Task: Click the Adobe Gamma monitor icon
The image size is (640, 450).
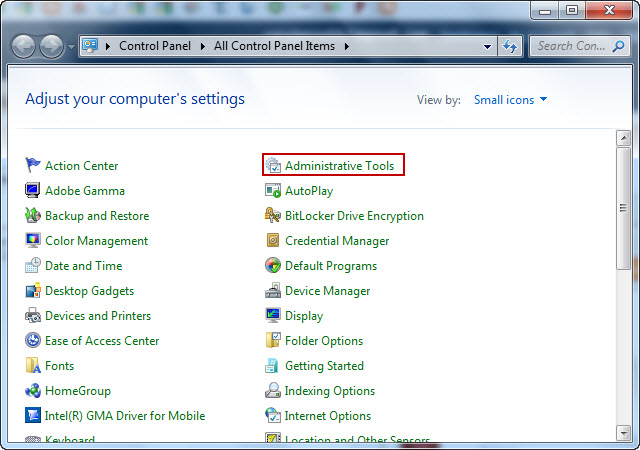Action: point(33,190)
